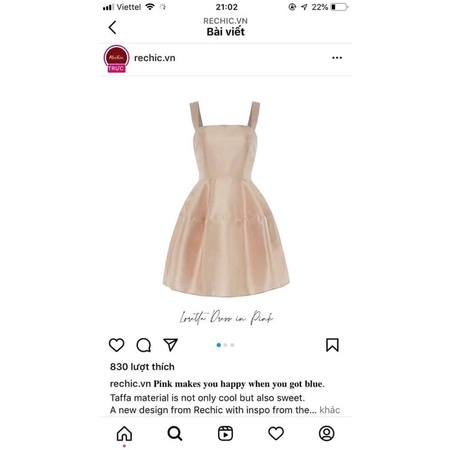The width and height of the screenshot is (450, 450).
Task: Tap the back arrow in header
Action: 112,27
